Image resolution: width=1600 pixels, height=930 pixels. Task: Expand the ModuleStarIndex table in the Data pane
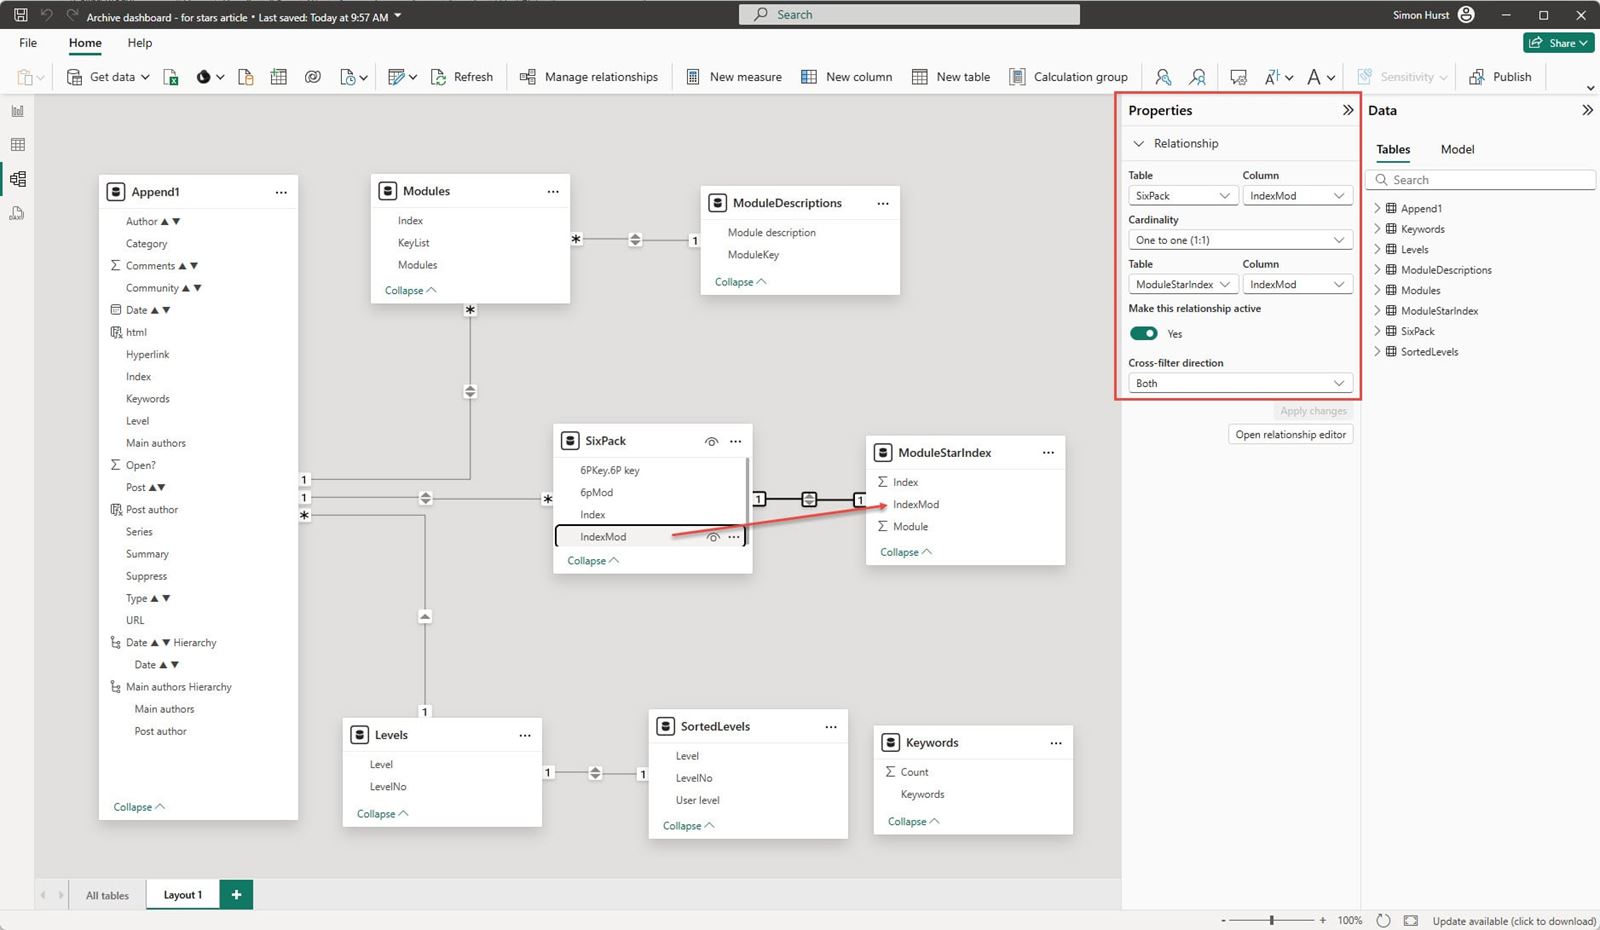[1377, 310]
